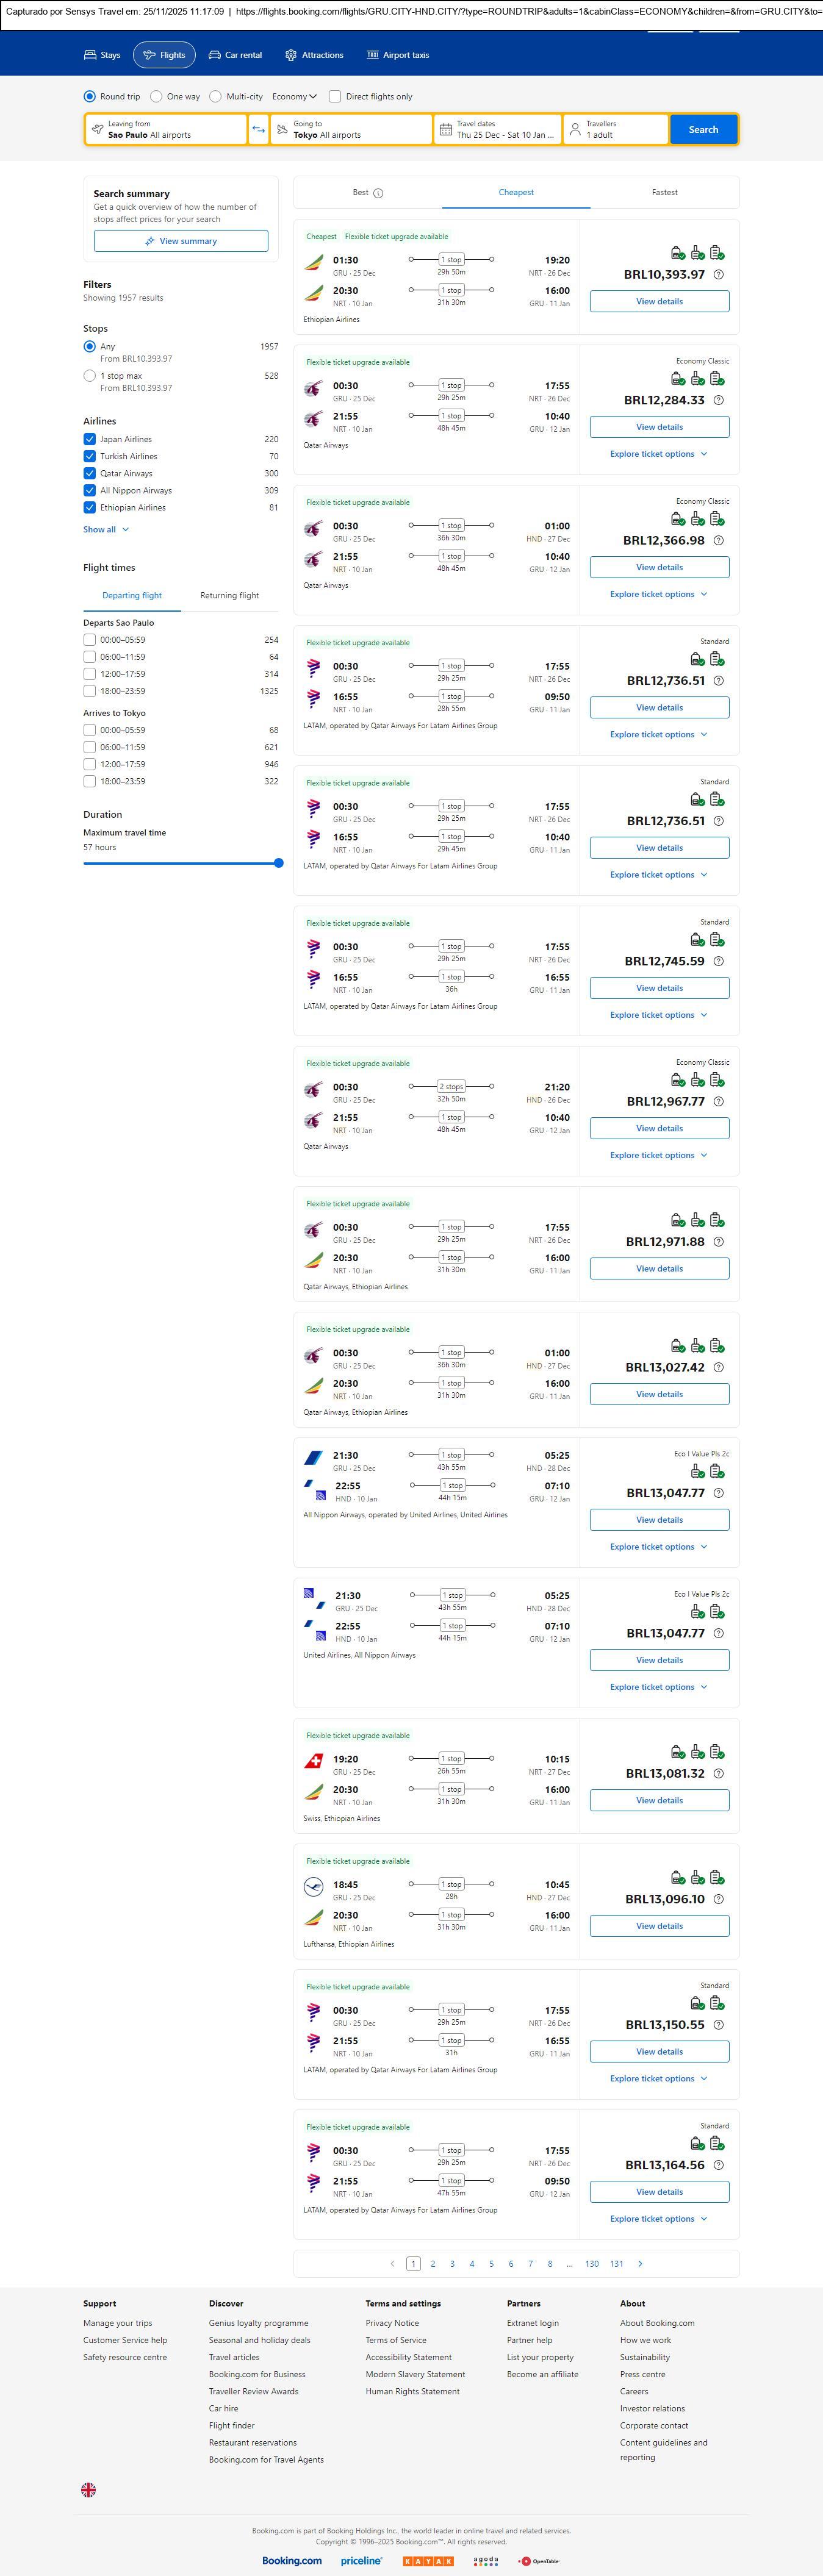The image size is (823, 2576).
Task: Switch to the Fastest results tab
Action: 664,192
